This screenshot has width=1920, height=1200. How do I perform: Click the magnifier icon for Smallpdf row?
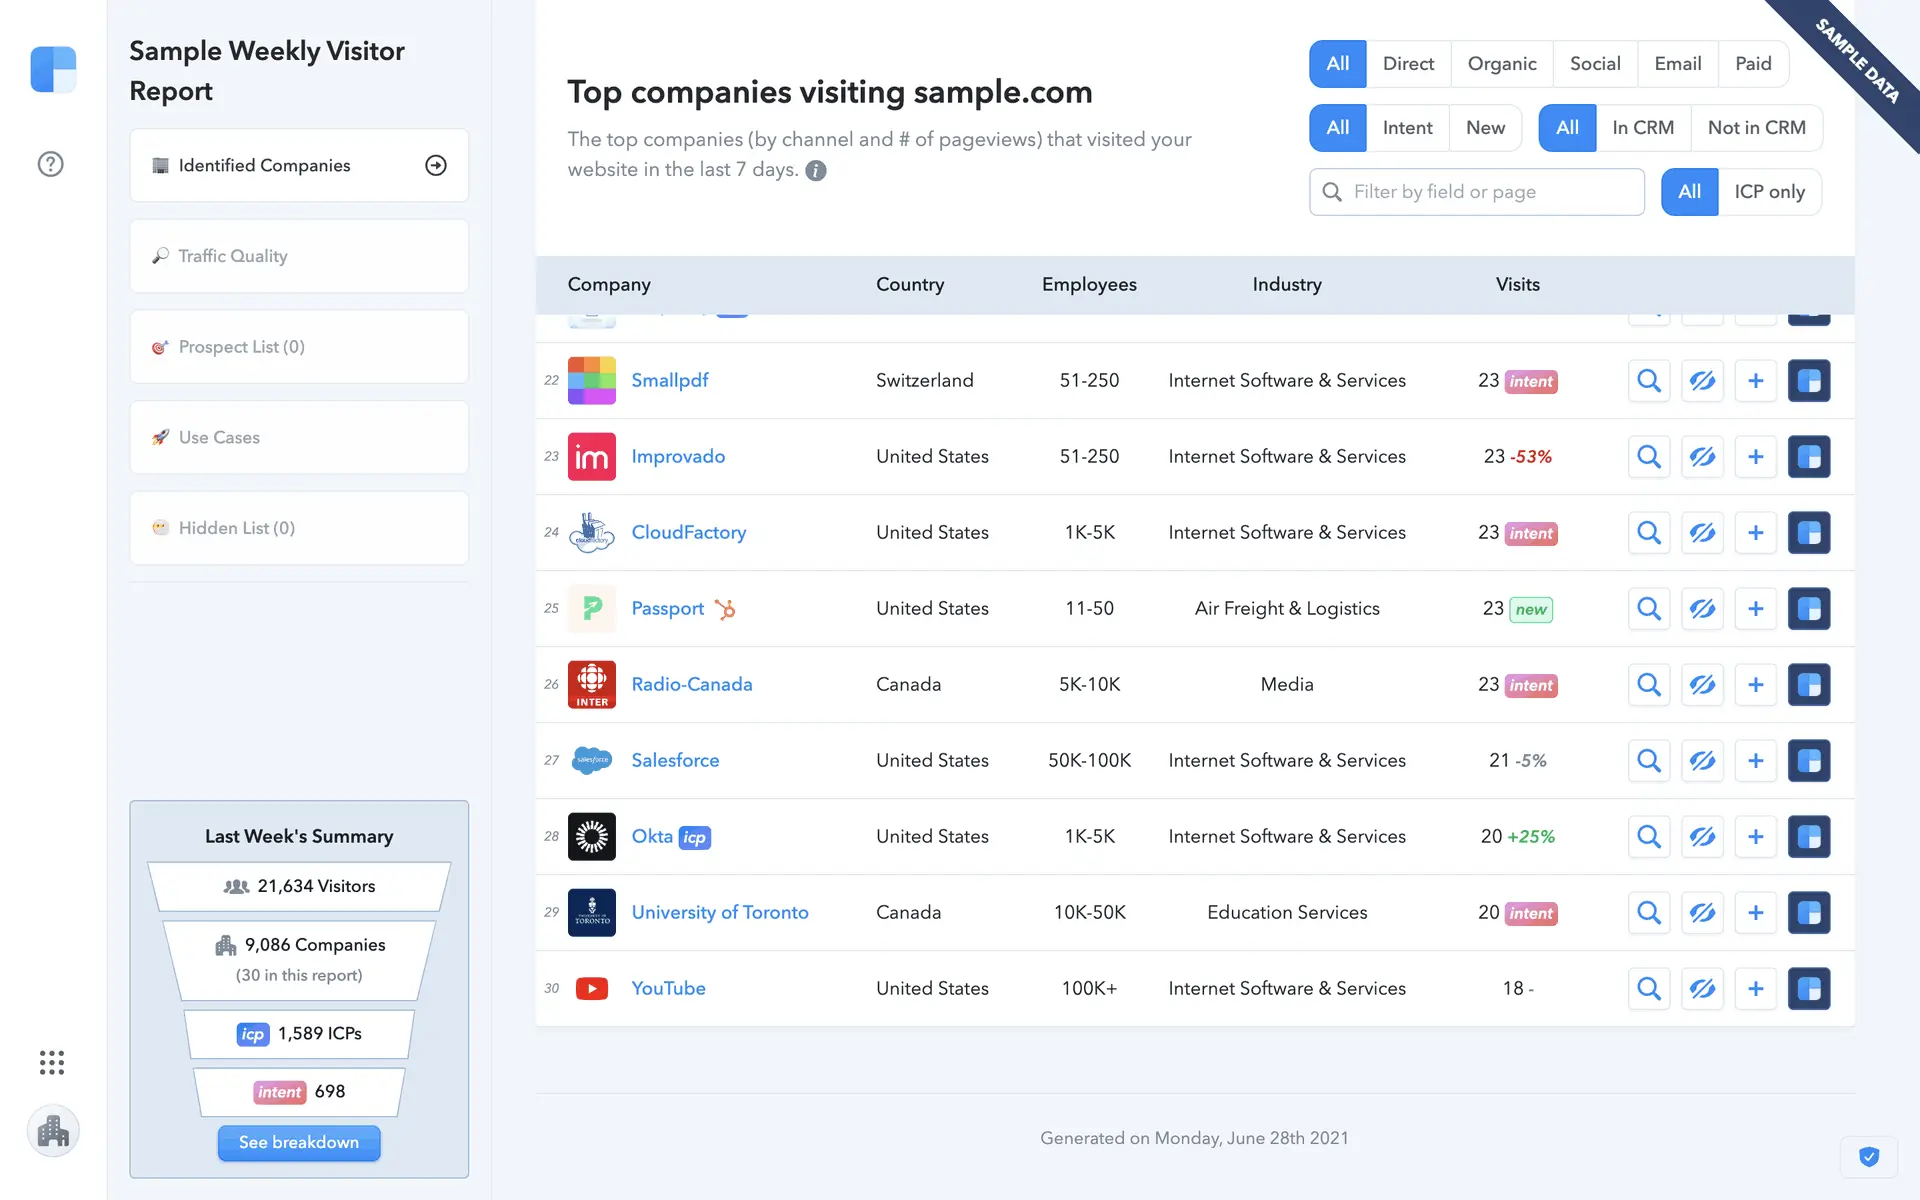[x=1648, y=381]
